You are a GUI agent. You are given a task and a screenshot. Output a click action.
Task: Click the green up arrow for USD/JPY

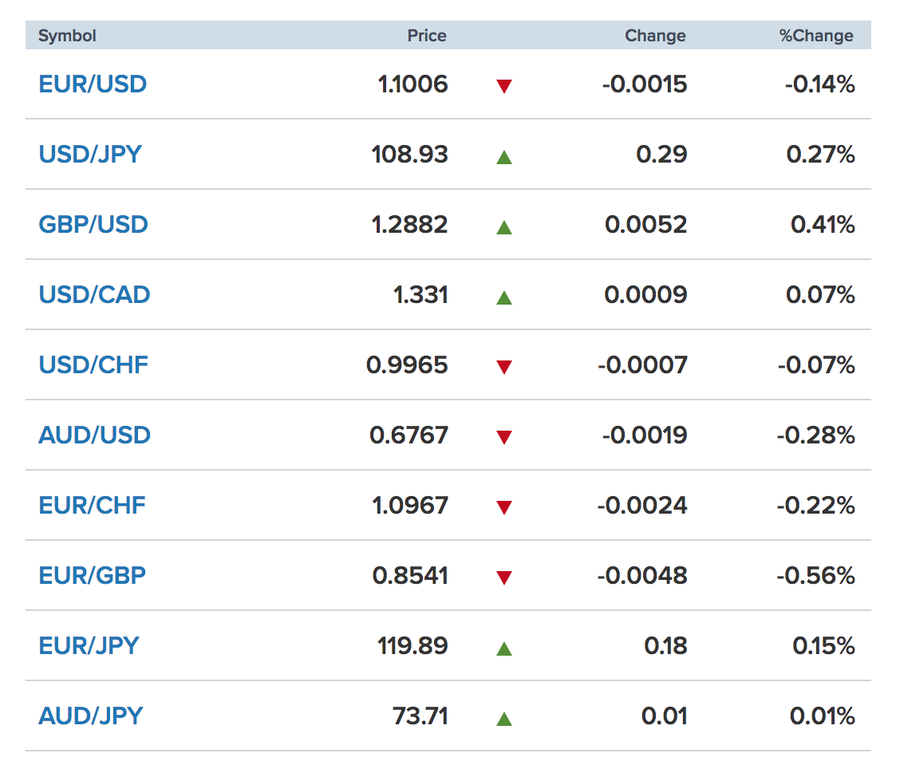504,156
